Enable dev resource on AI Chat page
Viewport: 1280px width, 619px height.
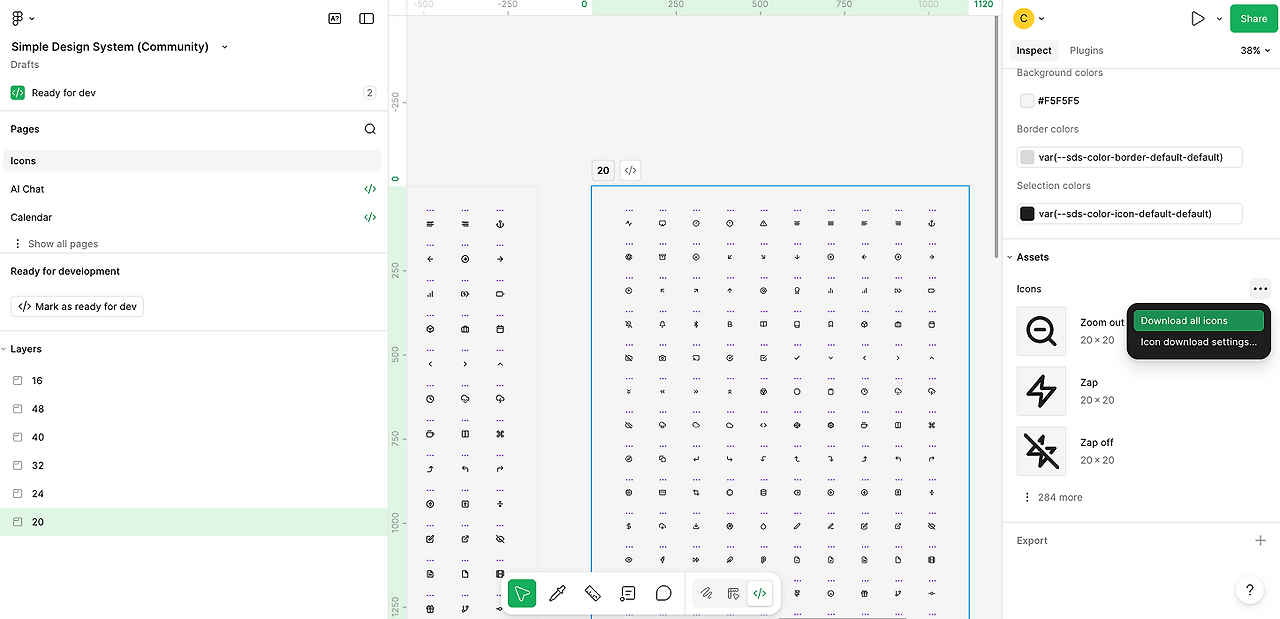coord(370,188)
